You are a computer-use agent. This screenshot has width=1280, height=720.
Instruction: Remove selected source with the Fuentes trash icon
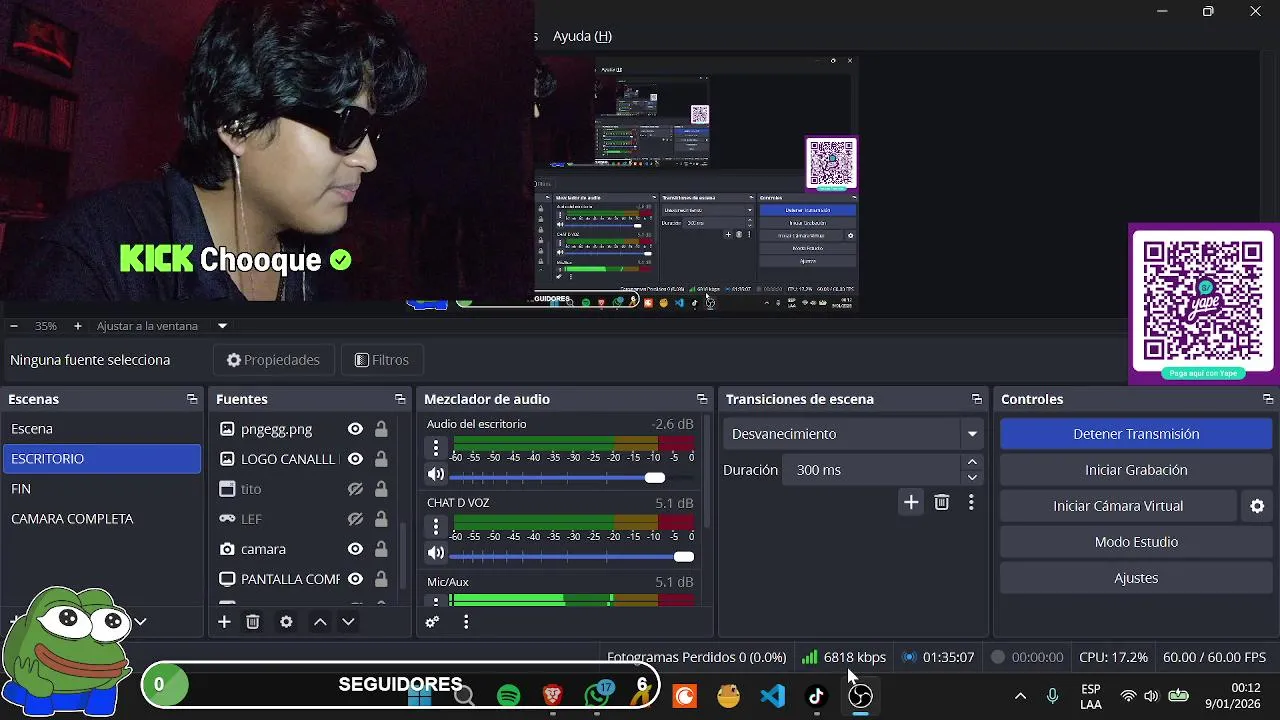coord(253,622)
